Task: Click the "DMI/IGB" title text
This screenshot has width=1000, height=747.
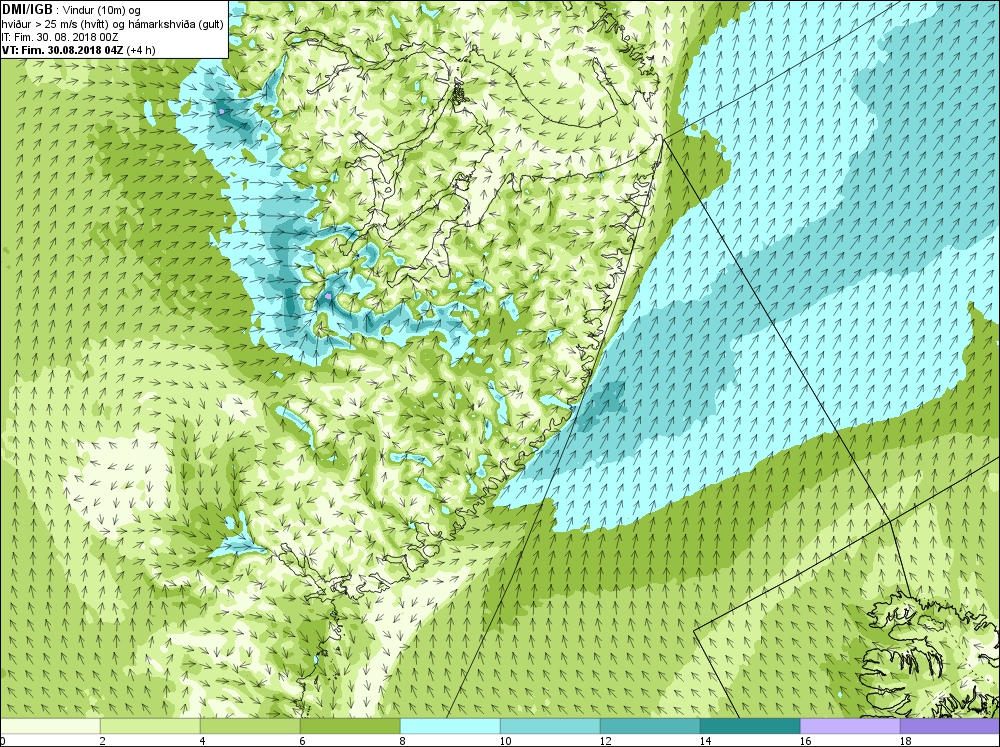Action: [x=27, y=10]
